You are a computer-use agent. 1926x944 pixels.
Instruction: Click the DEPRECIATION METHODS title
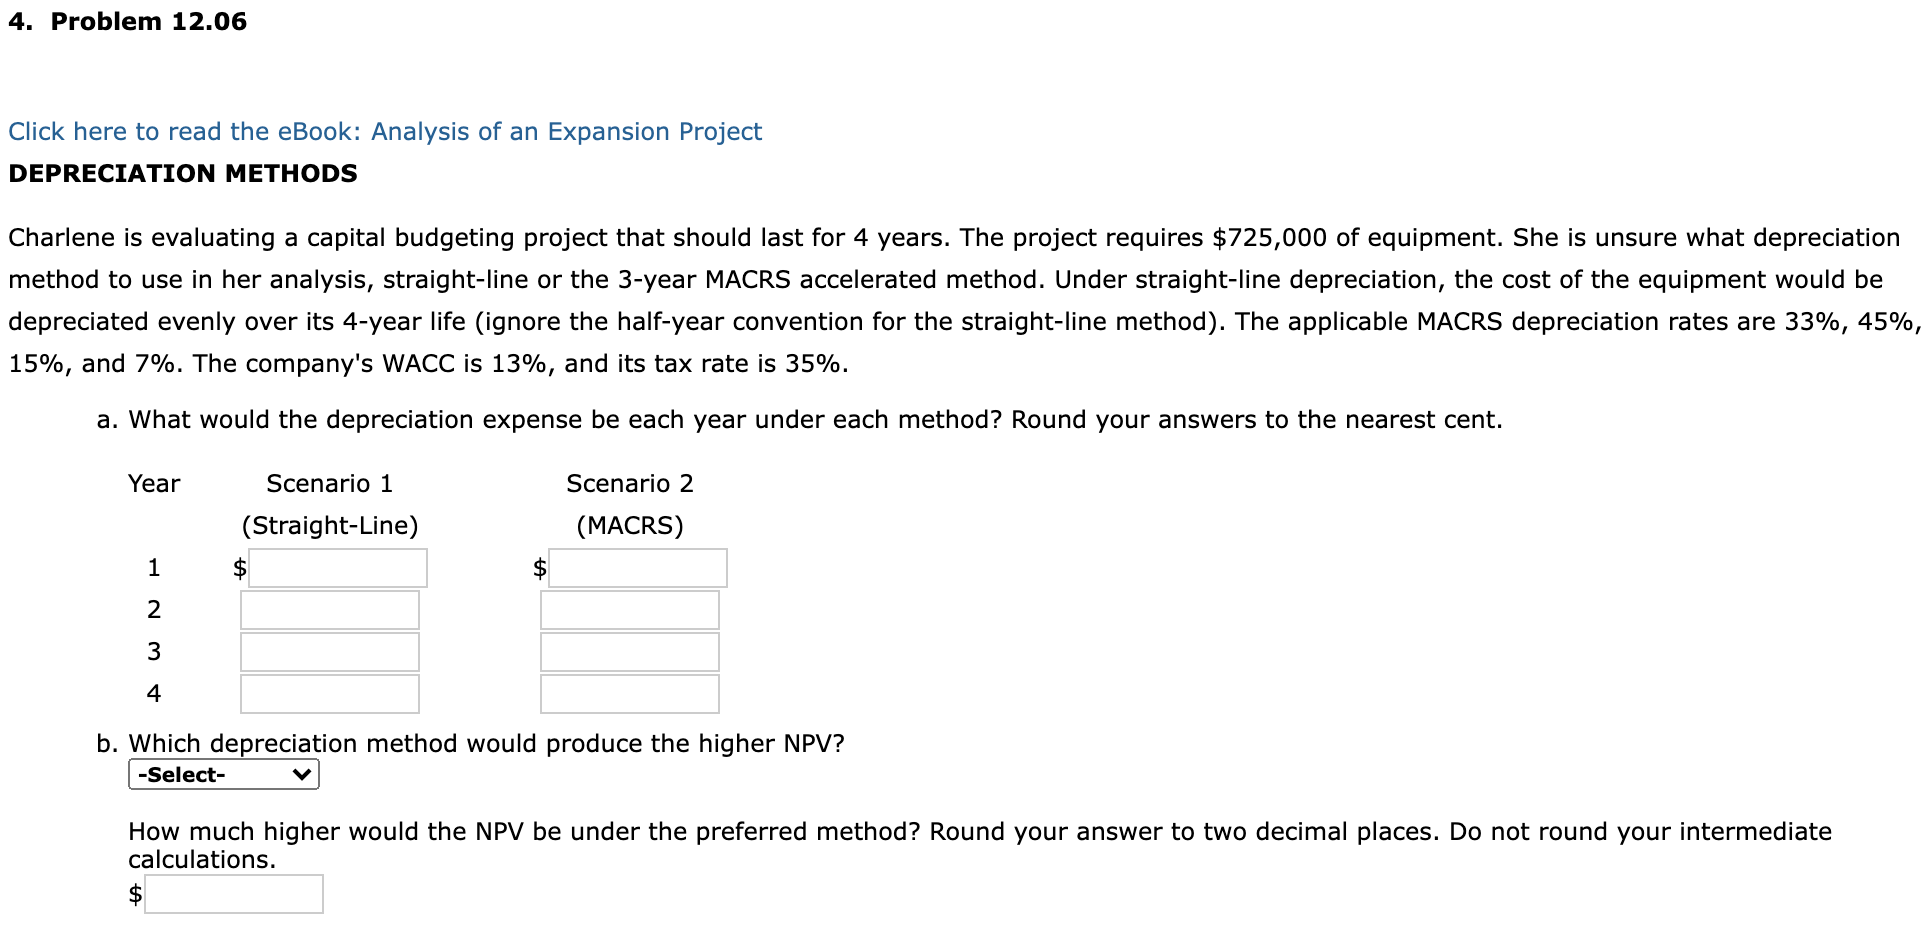[182, 173]
